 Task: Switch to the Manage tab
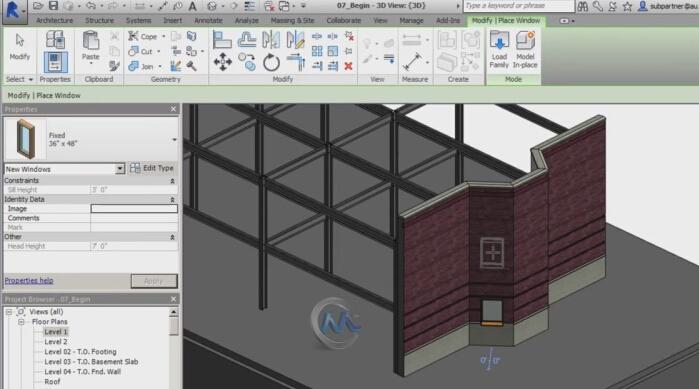pyautogui.click(x=411, y=20)
